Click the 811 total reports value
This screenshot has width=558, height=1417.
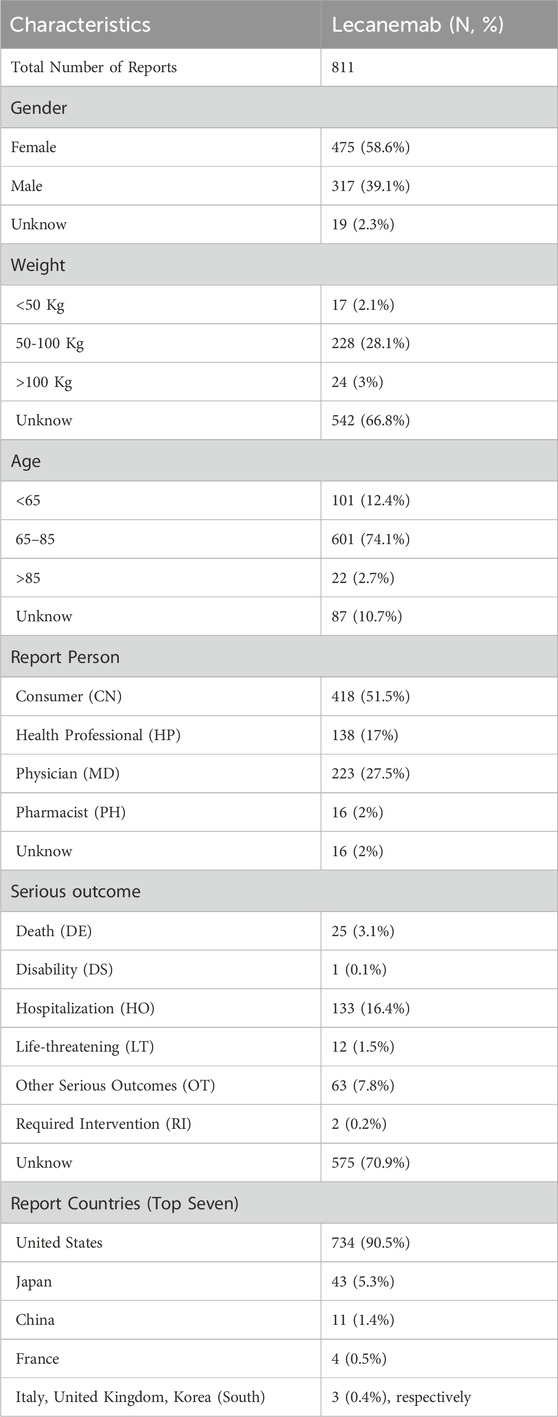tap(344, 68)
